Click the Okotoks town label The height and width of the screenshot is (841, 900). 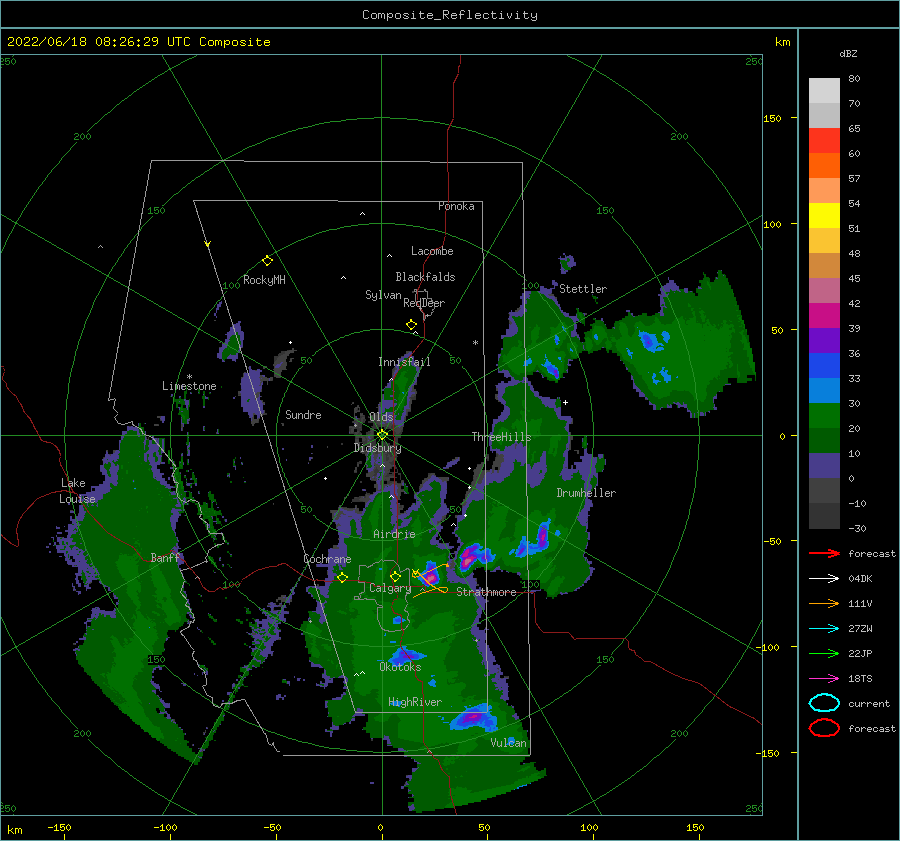[x=400, y=667]
